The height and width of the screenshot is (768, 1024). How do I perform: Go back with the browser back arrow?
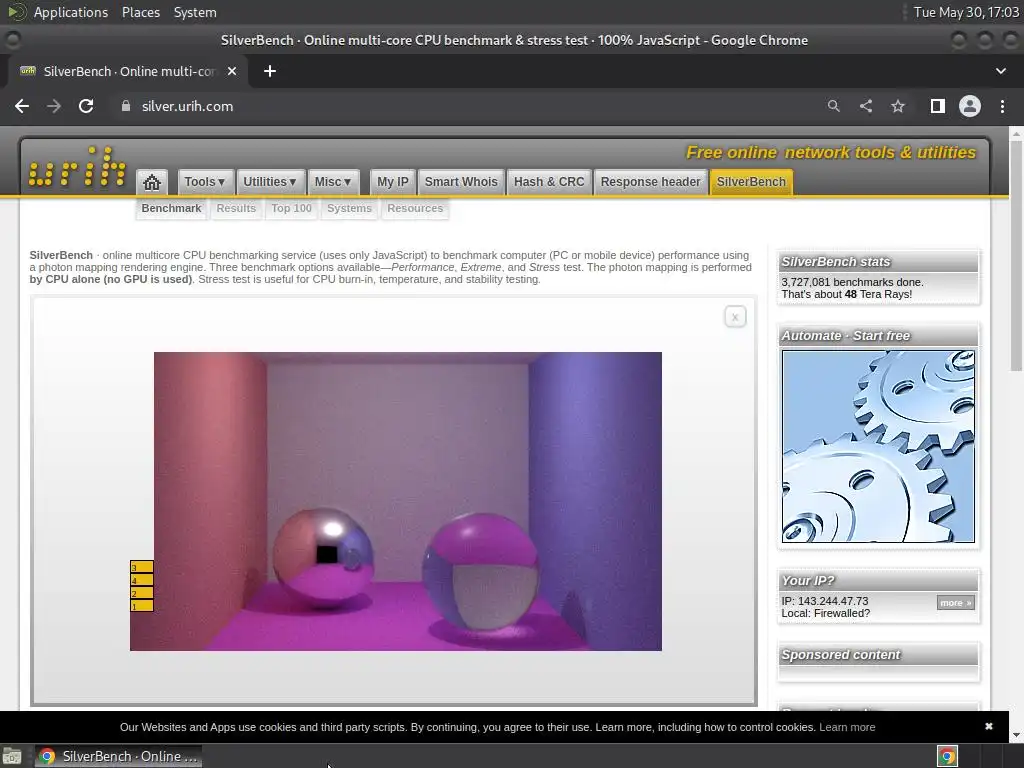[x=22, y=106]
